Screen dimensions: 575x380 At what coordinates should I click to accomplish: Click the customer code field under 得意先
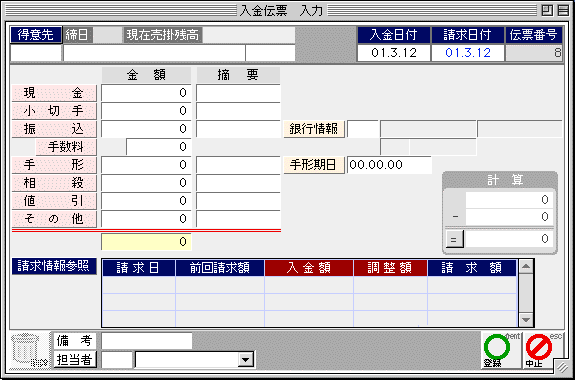[36, 53]
